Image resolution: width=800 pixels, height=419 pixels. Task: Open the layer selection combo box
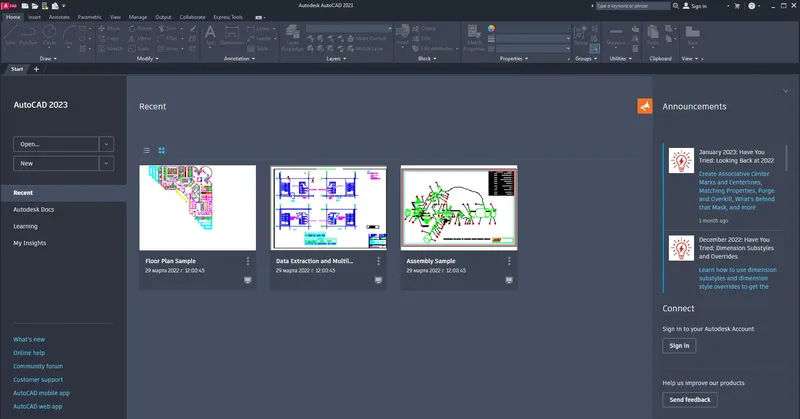click(x=349, y=29)
